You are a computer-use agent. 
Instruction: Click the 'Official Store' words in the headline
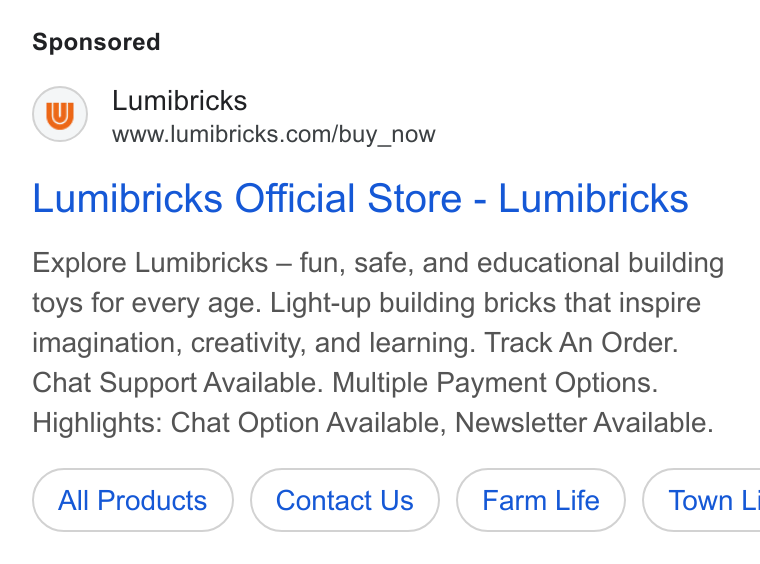[x=348, y=198]
